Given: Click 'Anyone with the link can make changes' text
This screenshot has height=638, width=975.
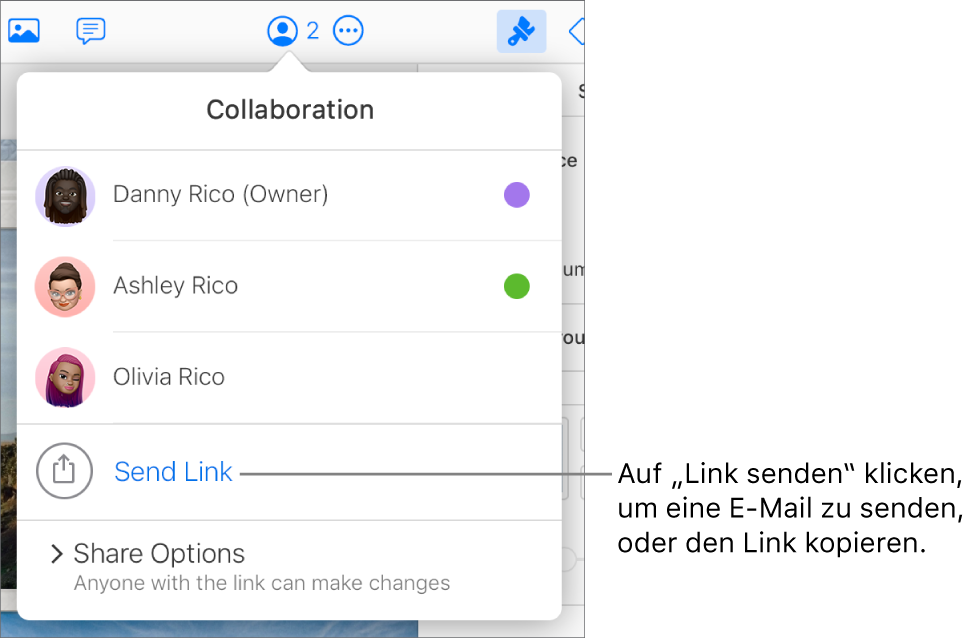Looking at the screenshot, I should [262, 583].
